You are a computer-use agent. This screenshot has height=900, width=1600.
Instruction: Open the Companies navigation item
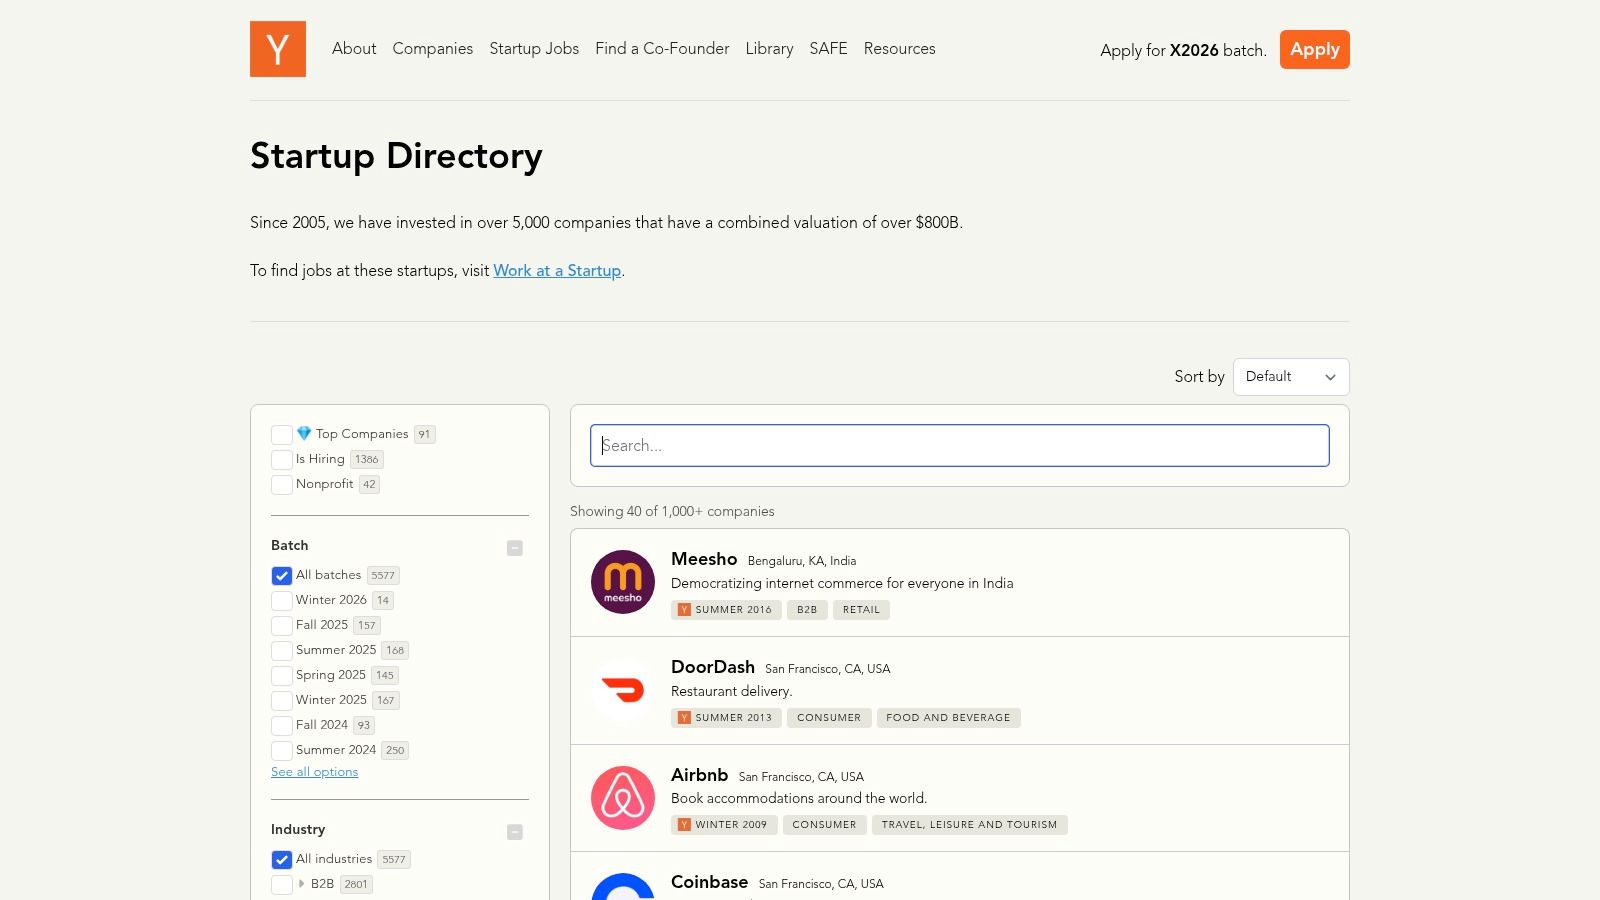432,48
